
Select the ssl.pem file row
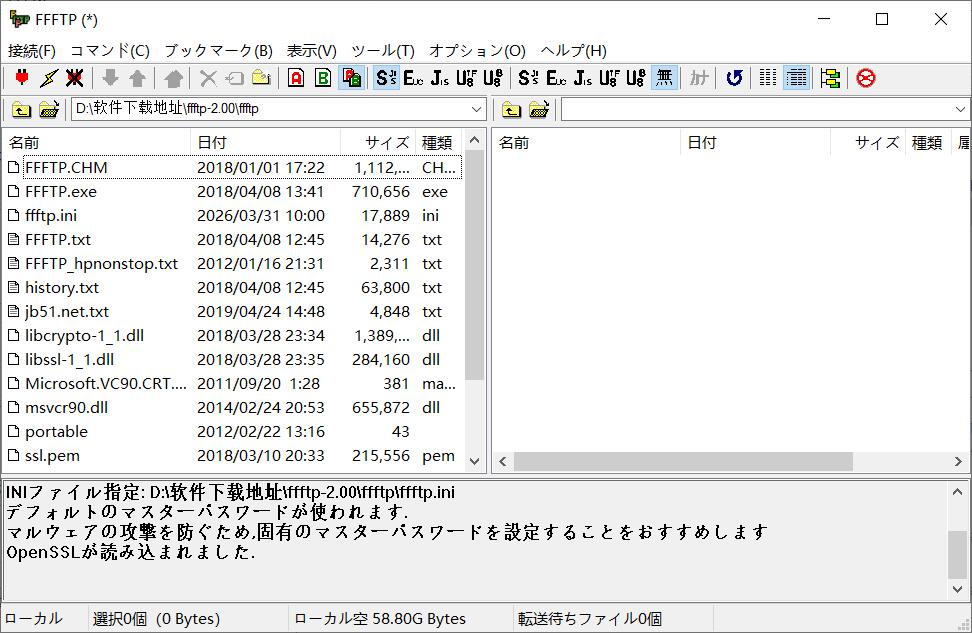(x=233, y=456)
